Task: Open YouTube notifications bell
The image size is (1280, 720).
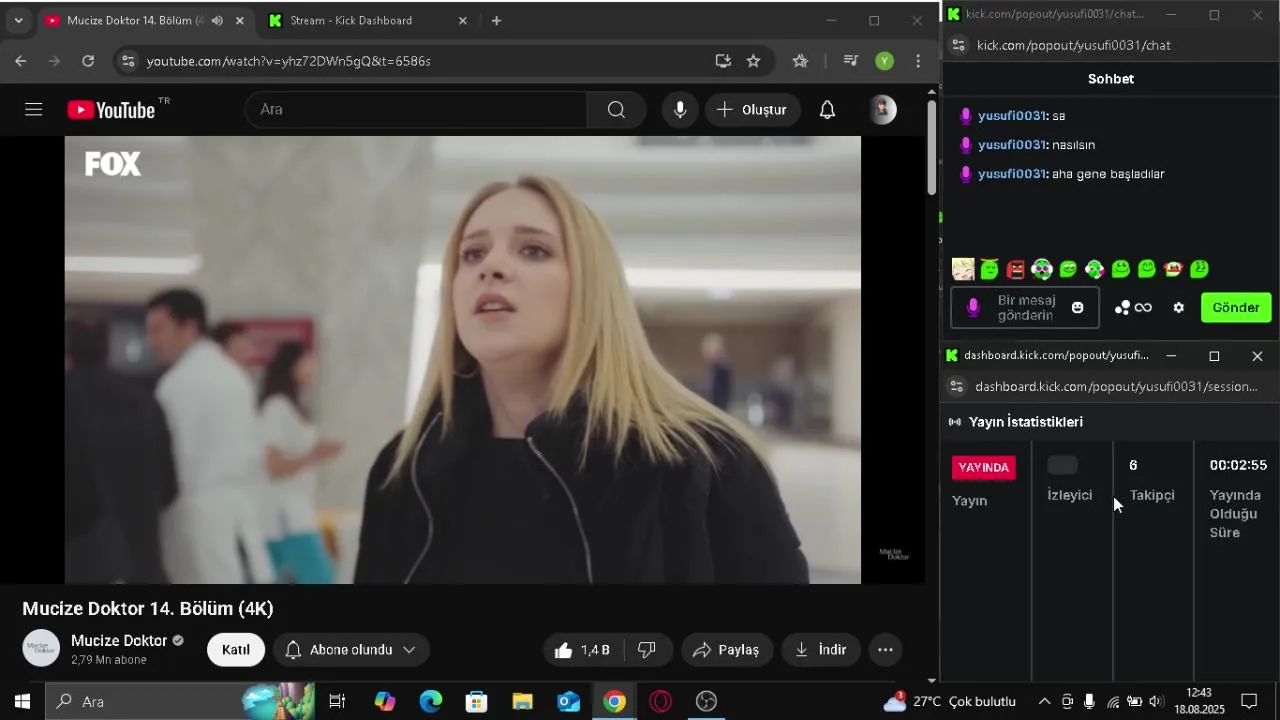Action: click(827, 110)
